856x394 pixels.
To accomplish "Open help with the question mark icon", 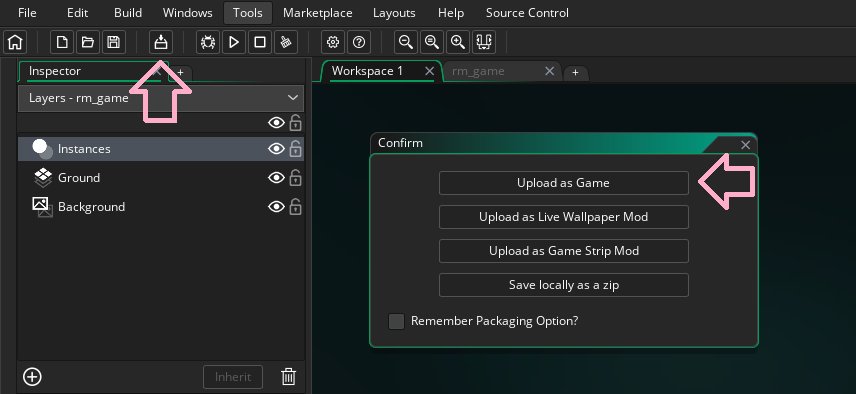I will pos(359,42).
